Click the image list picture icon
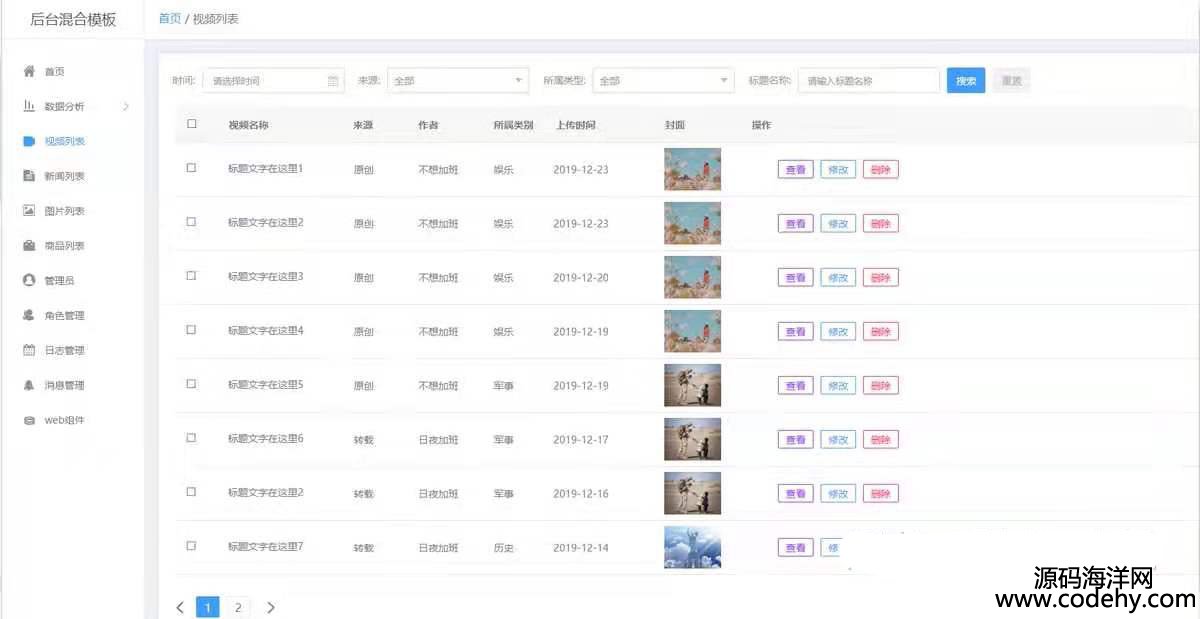The height and width of the screenshot is (619, 1200). [x=29, y=211]
